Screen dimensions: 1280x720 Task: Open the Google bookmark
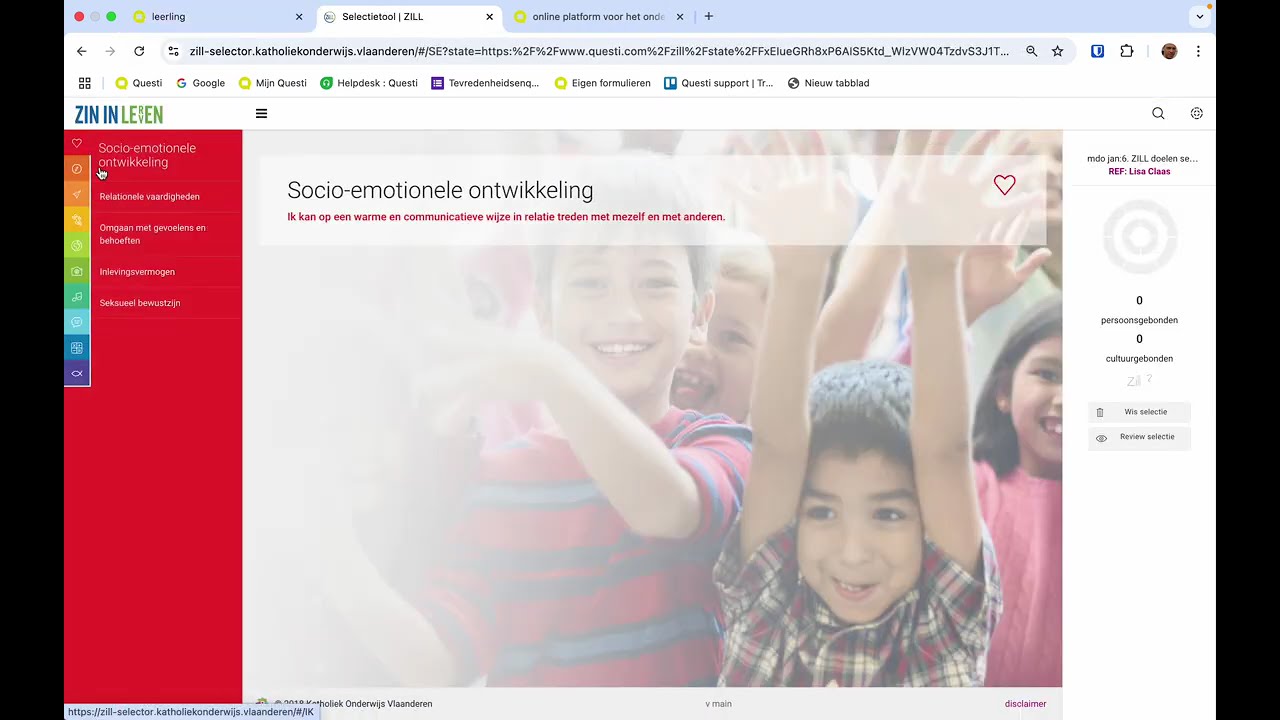(200, 83)
